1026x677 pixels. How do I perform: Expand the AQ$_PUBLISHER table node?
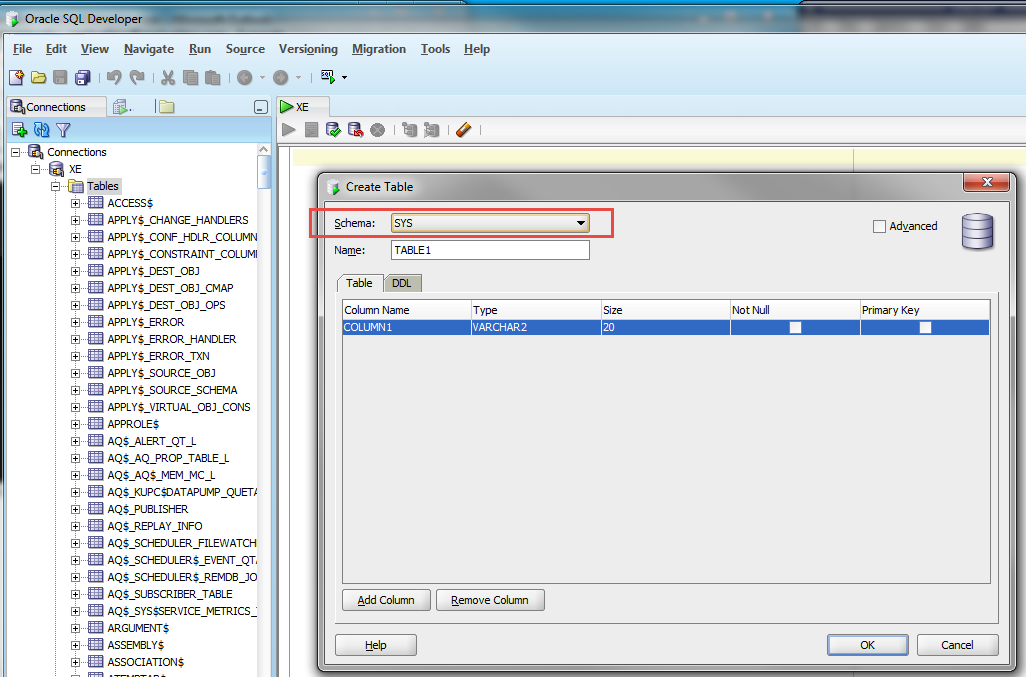(75, 510)
